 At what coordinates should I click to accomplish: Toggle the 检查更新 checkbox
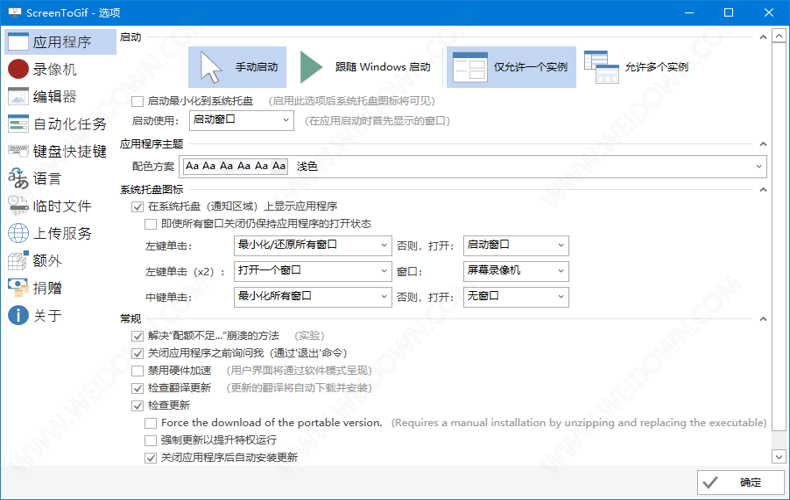137,405
